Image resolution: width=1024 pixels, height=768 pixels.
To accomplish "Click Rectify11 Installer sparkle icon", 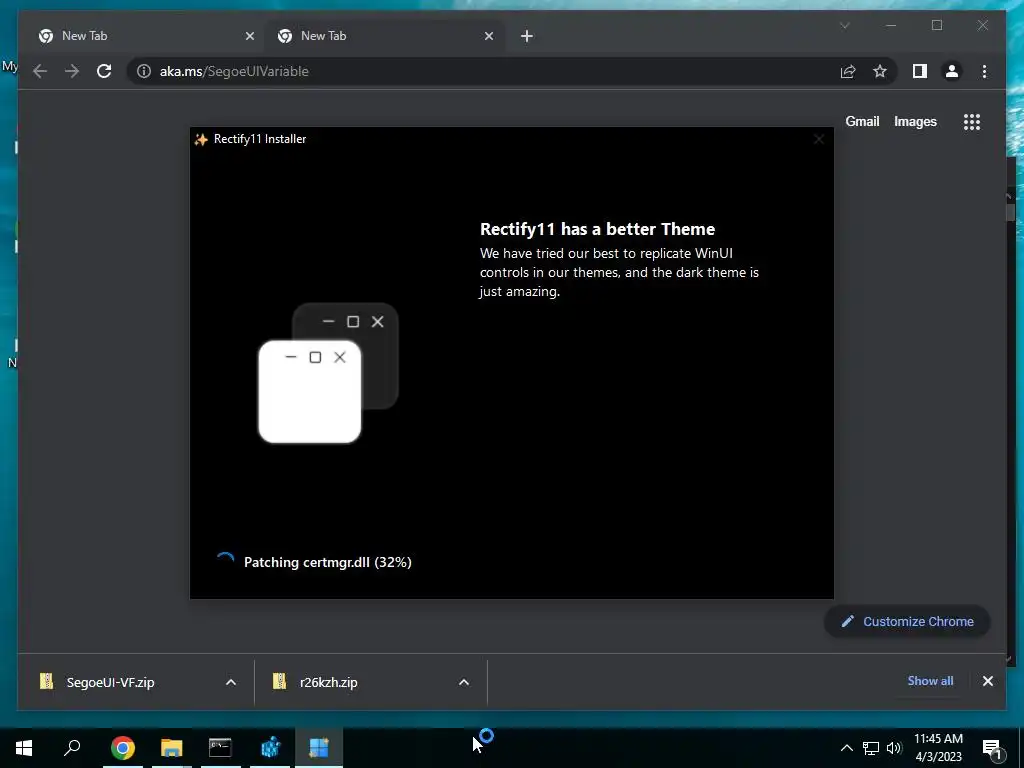I will pyautogui.click(x=201, y=139).
